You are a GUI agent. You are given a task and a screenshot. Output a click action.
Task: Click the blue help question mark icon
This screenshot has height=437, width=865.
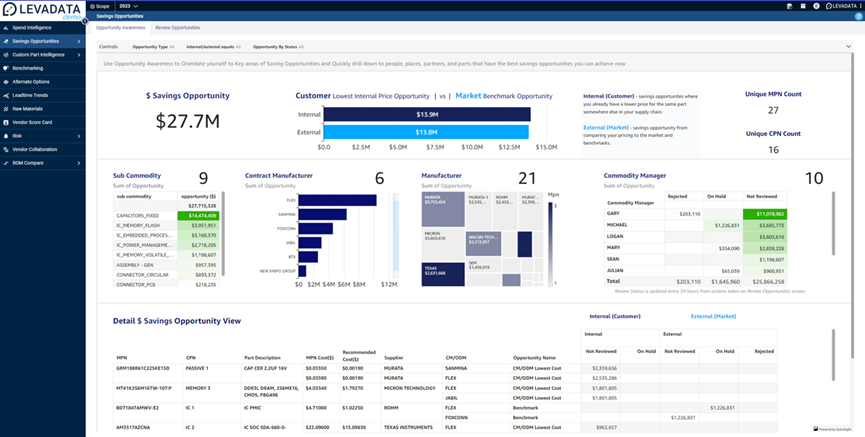point(858,17)
